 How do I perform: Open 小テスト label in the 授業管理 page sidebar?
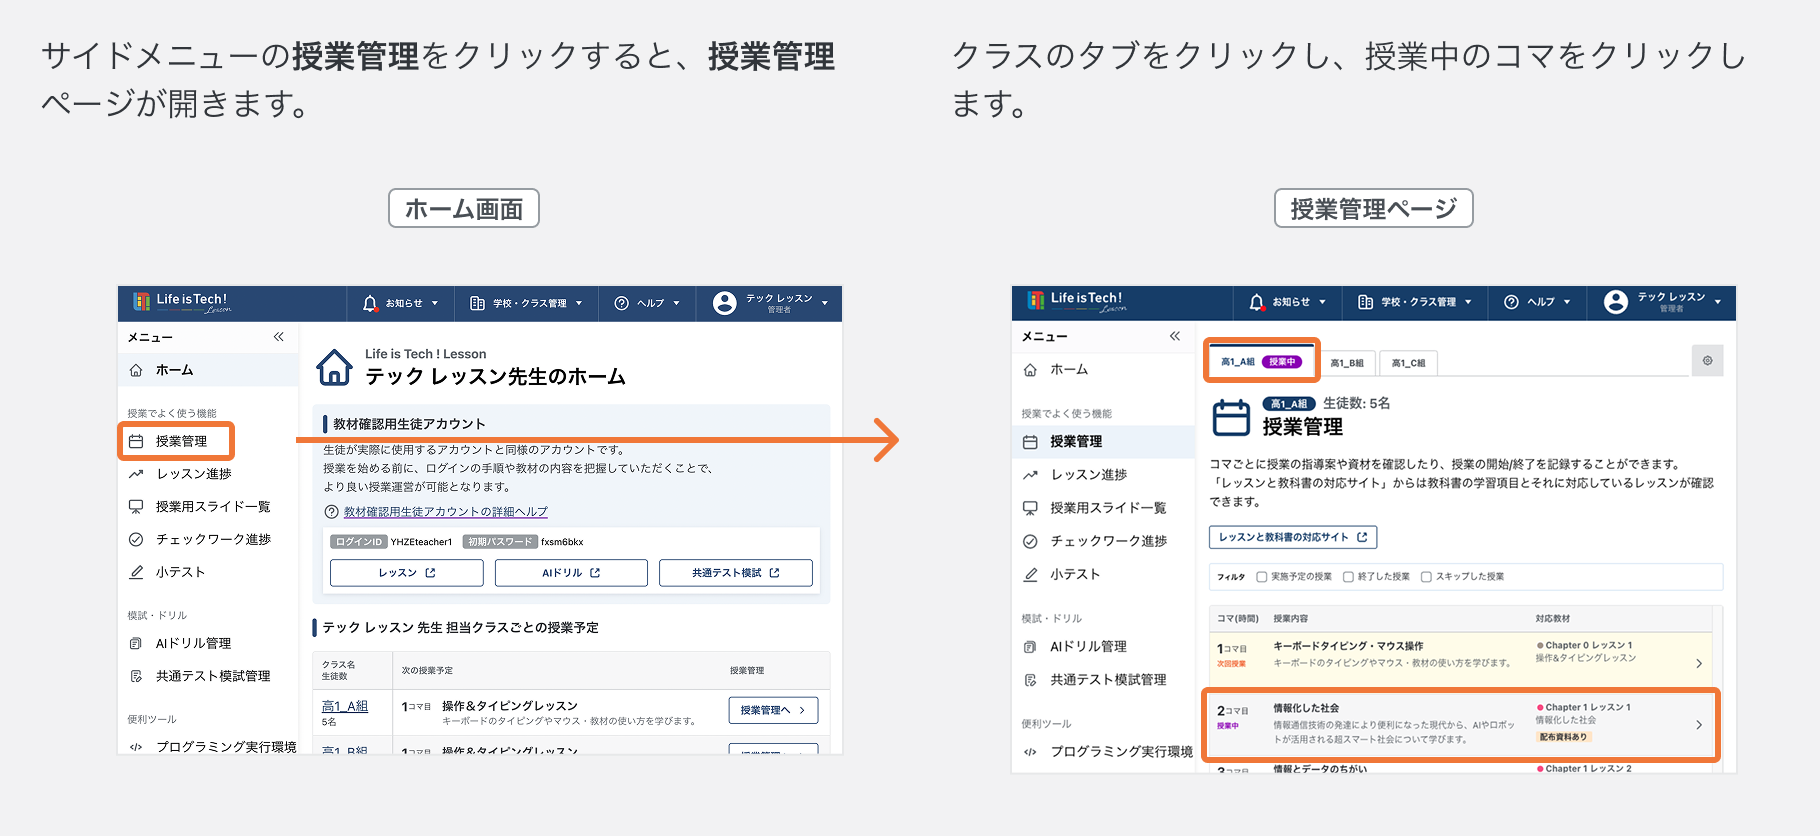point(1075,574)
